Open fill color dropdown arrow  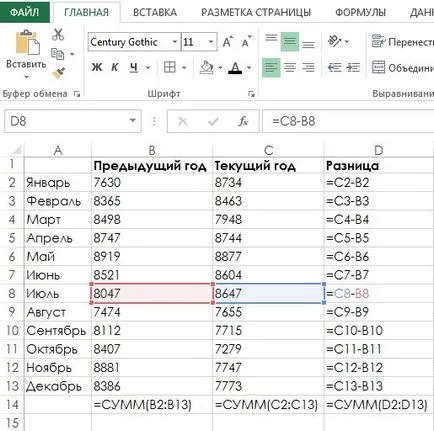(220, 68)
